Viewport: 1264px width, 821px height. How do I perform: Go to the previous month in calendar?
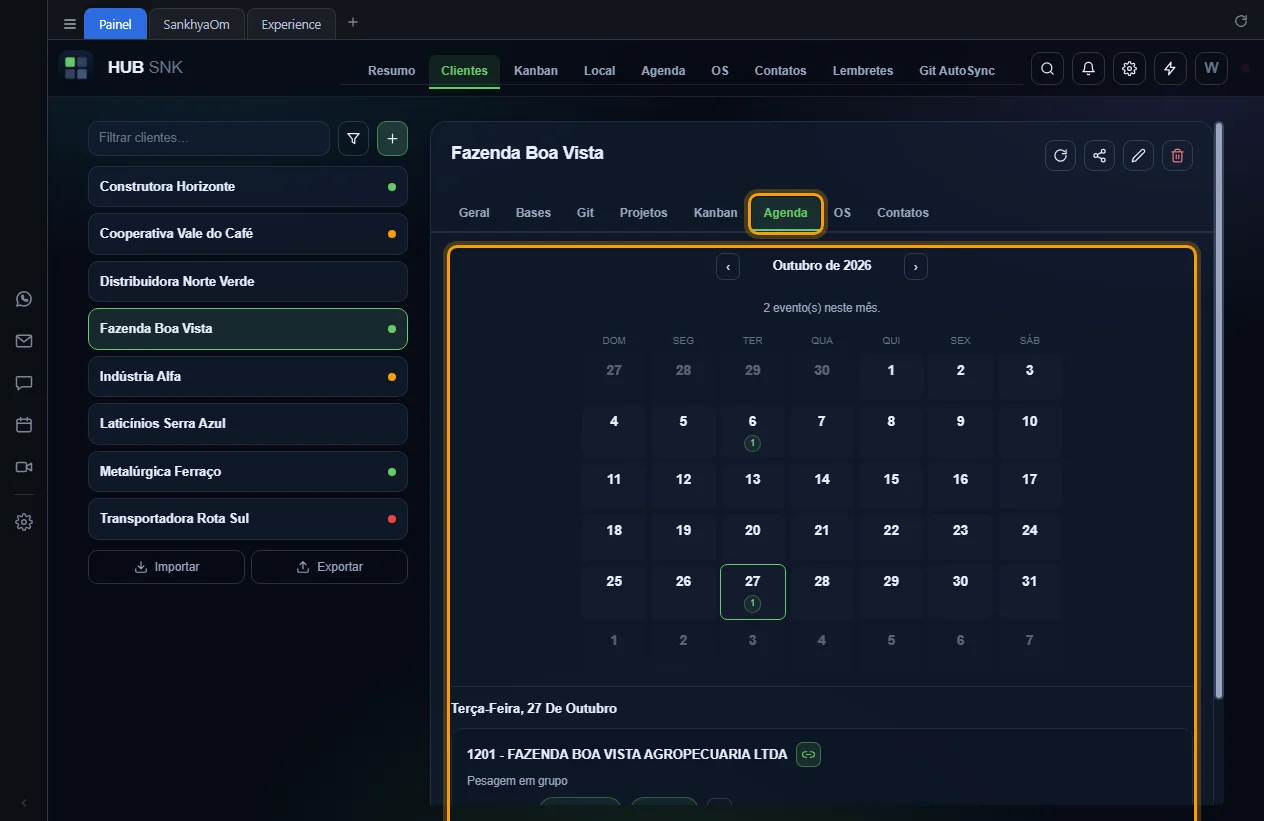(x=728, y=266)
